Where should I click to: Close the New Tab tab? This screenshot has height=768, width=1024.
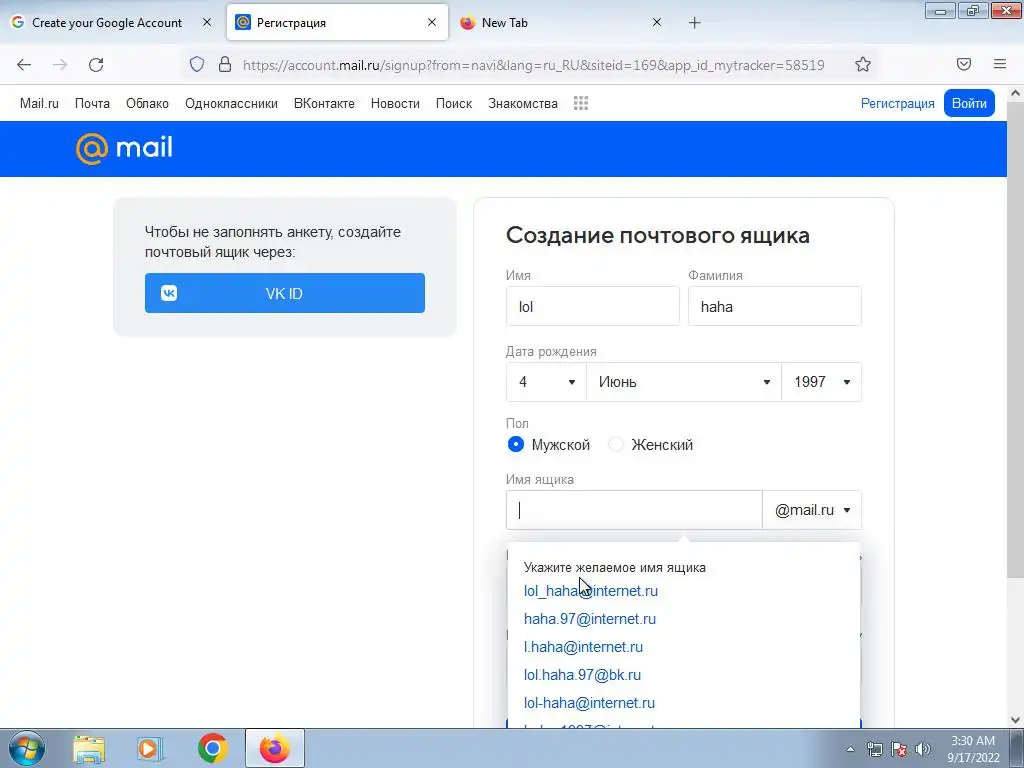[657, 22]
